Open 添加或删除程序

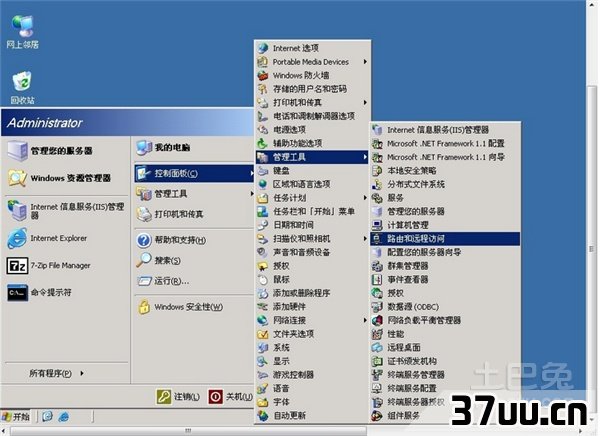click(x=312, y=293)
